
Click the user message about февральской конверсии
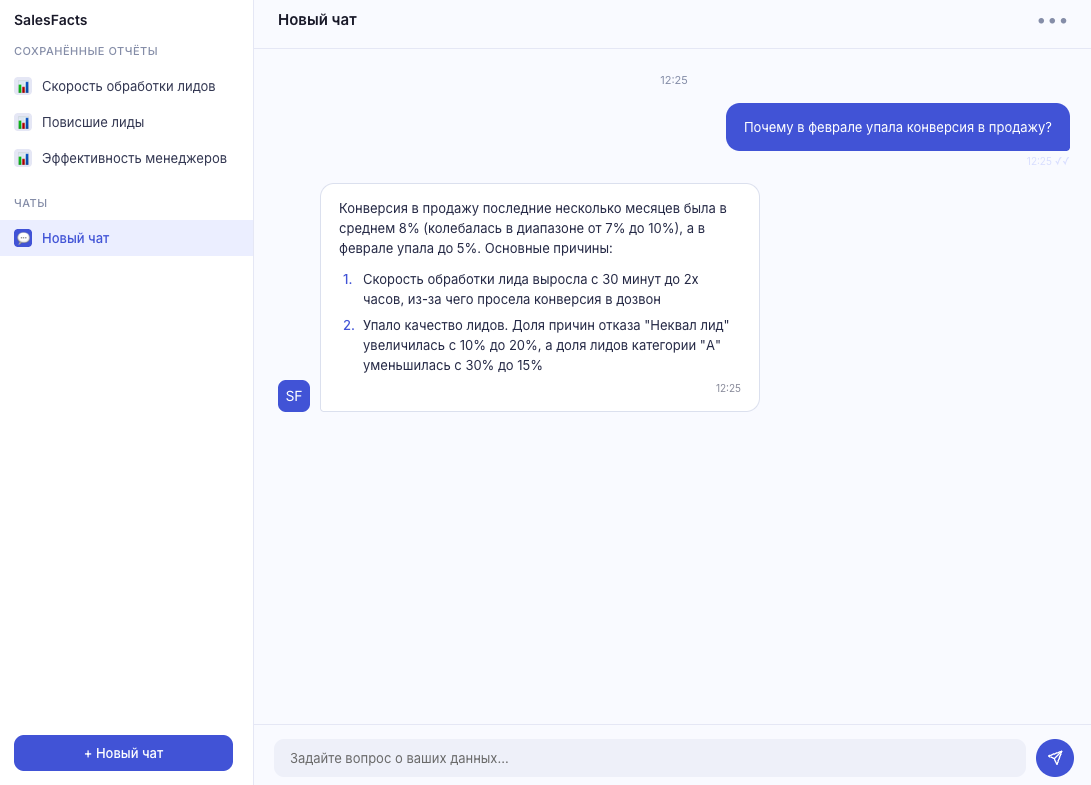[x=897, y=127]
